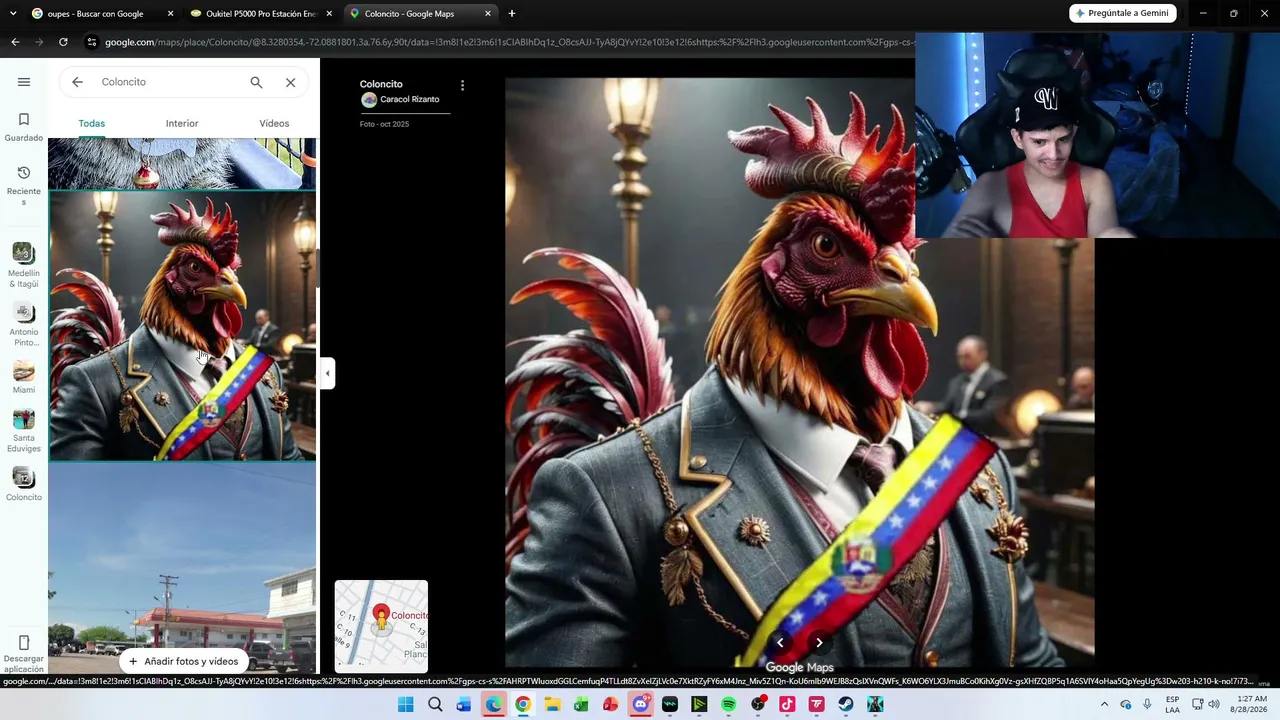Open Google Chrome from the taskbar

click(522, 704)
